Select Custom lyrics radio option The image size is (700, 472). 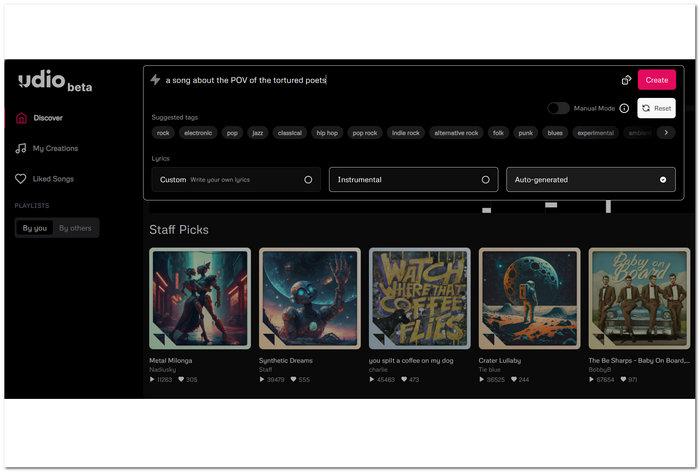pyautogui.click(x=236, y=180)
